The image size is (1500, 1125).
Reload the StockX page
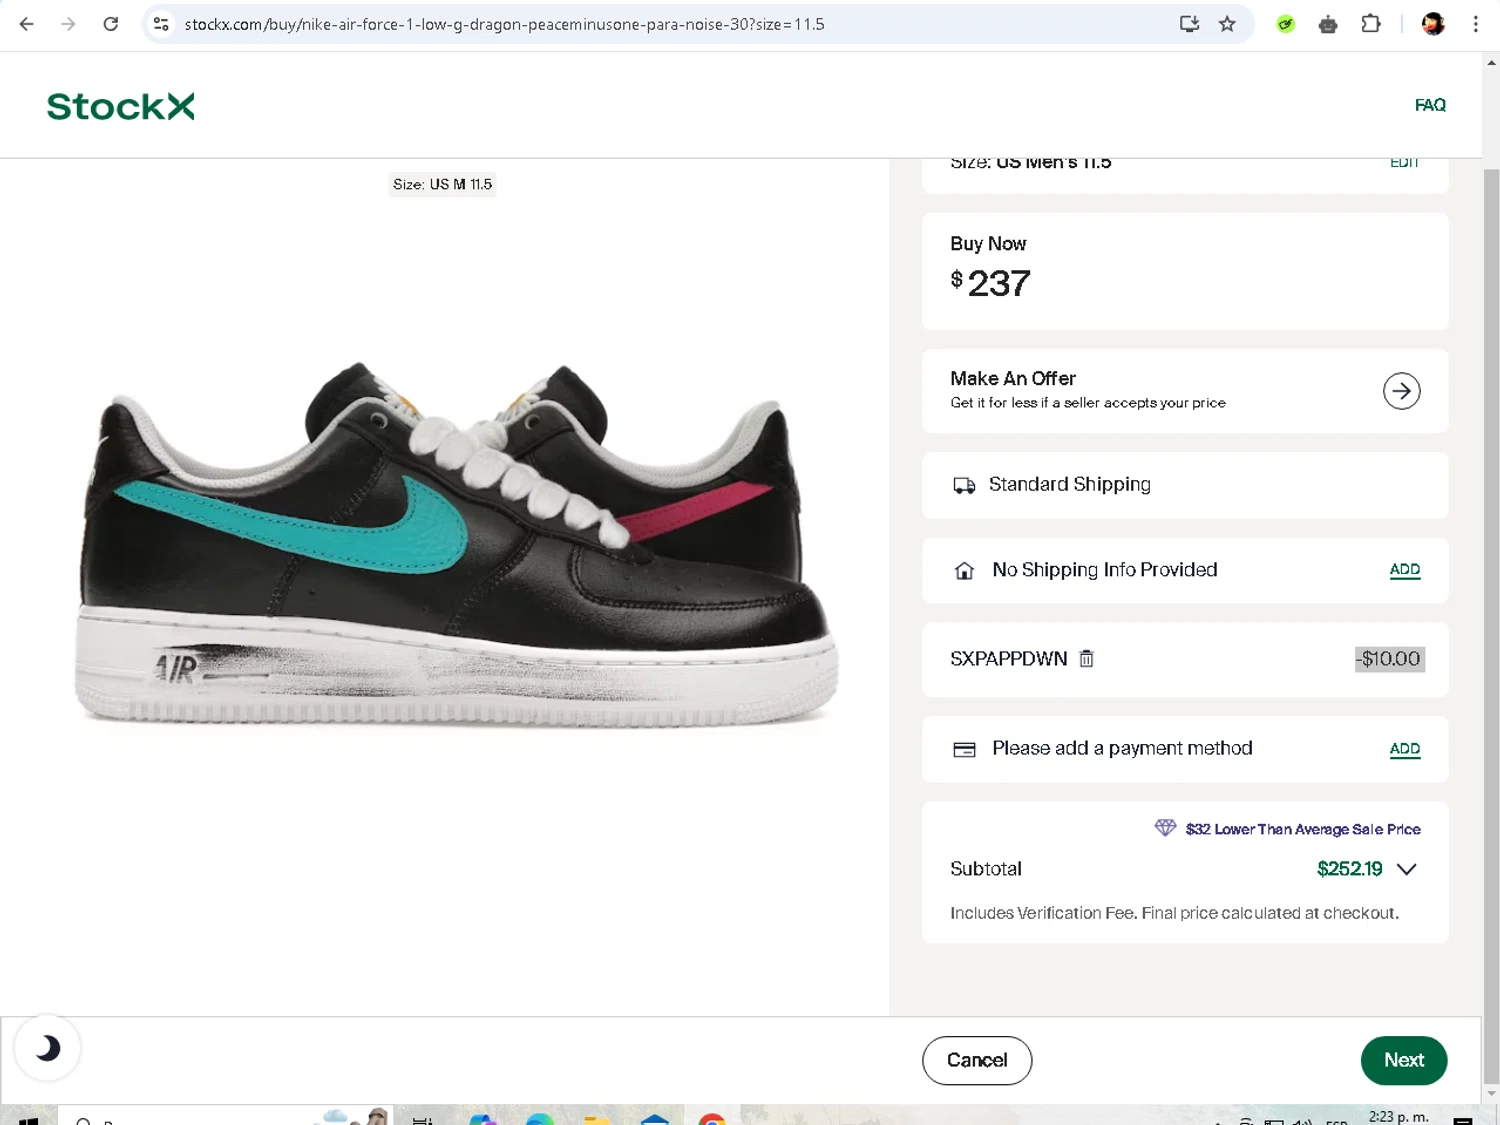[111, 24]
